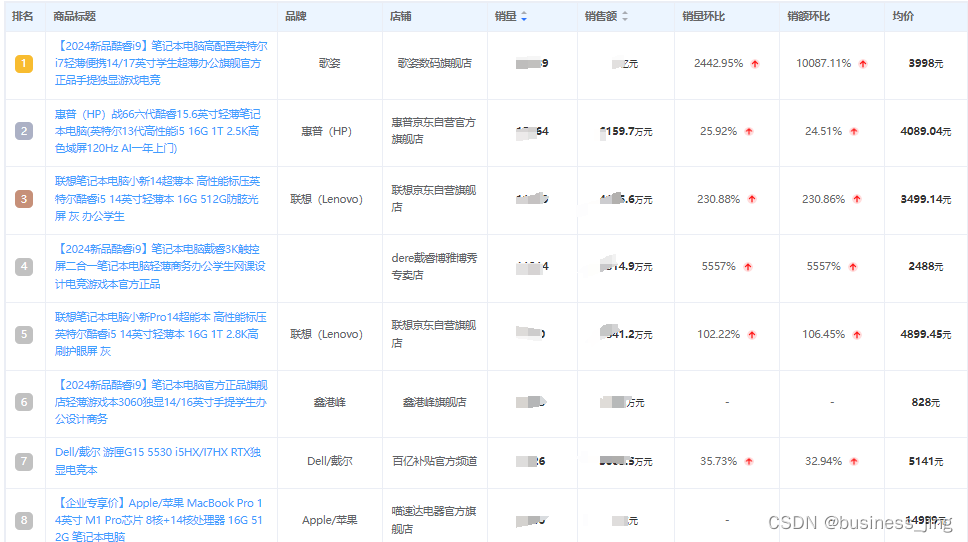968x542 pixels.
Task: Select the 鑫港峰 brand cell
Action: (330, 402)
